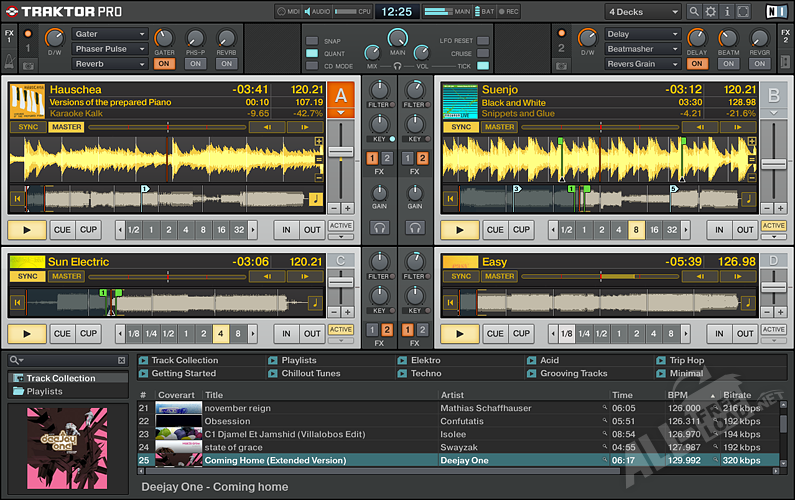Open the Chillout Tunes favorite folder
795x500 pixels.
[310, 373]
